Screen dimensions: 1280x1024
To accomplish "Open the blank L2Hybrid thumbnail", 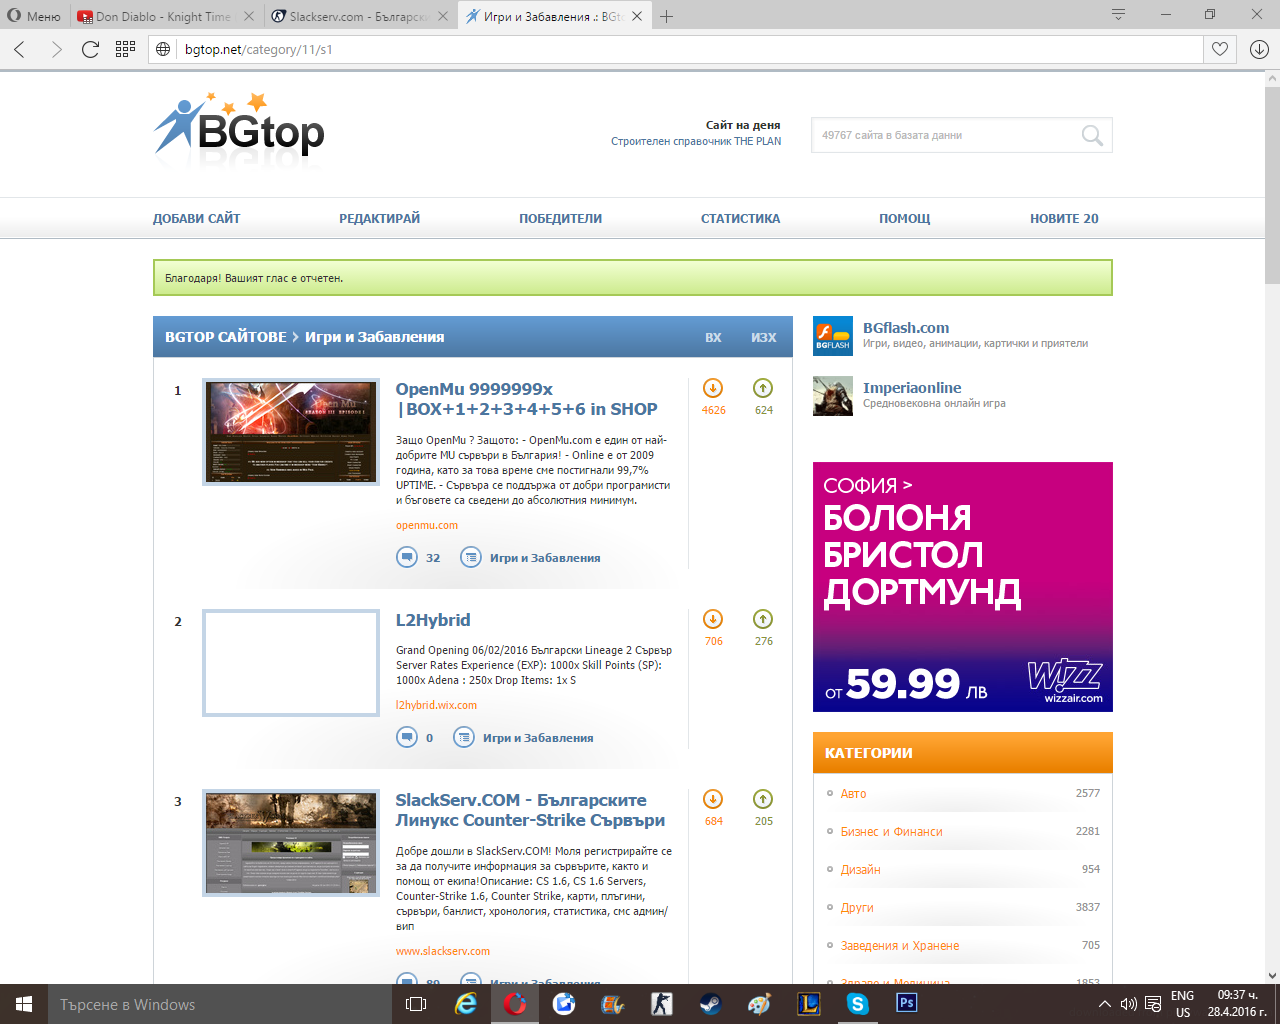I will click(x=291, y=663).
